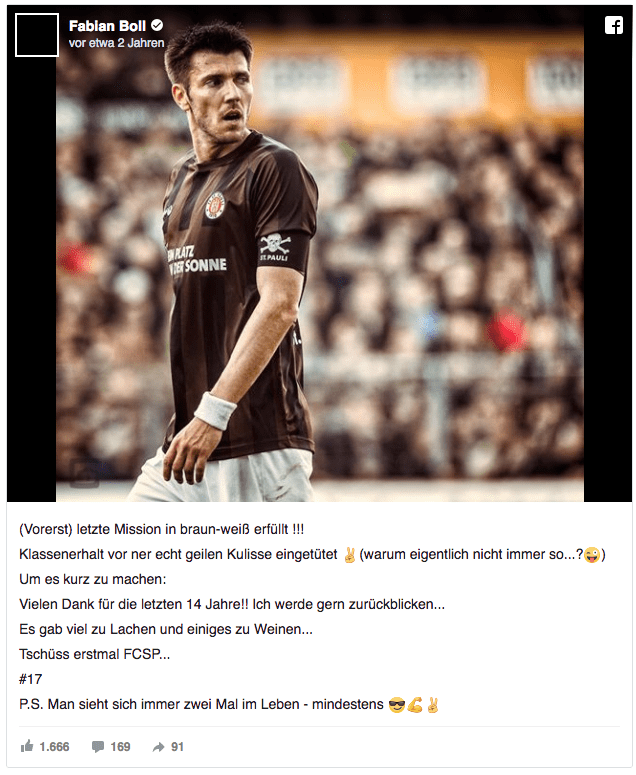The width and height of the screenshot is (636, 775).
Task: Click the victory hand emoji after 'eingetütet'
Action: 349,555
